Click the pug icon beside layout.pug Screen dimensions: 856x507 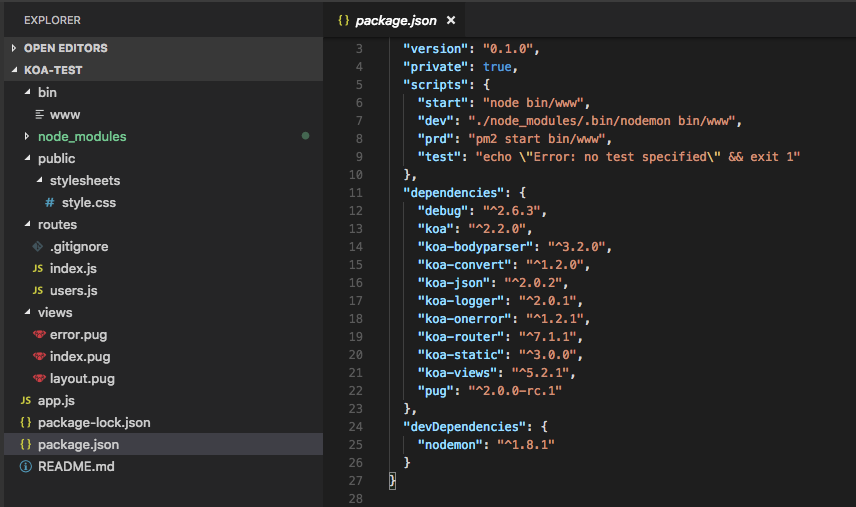tap(39, 378)
